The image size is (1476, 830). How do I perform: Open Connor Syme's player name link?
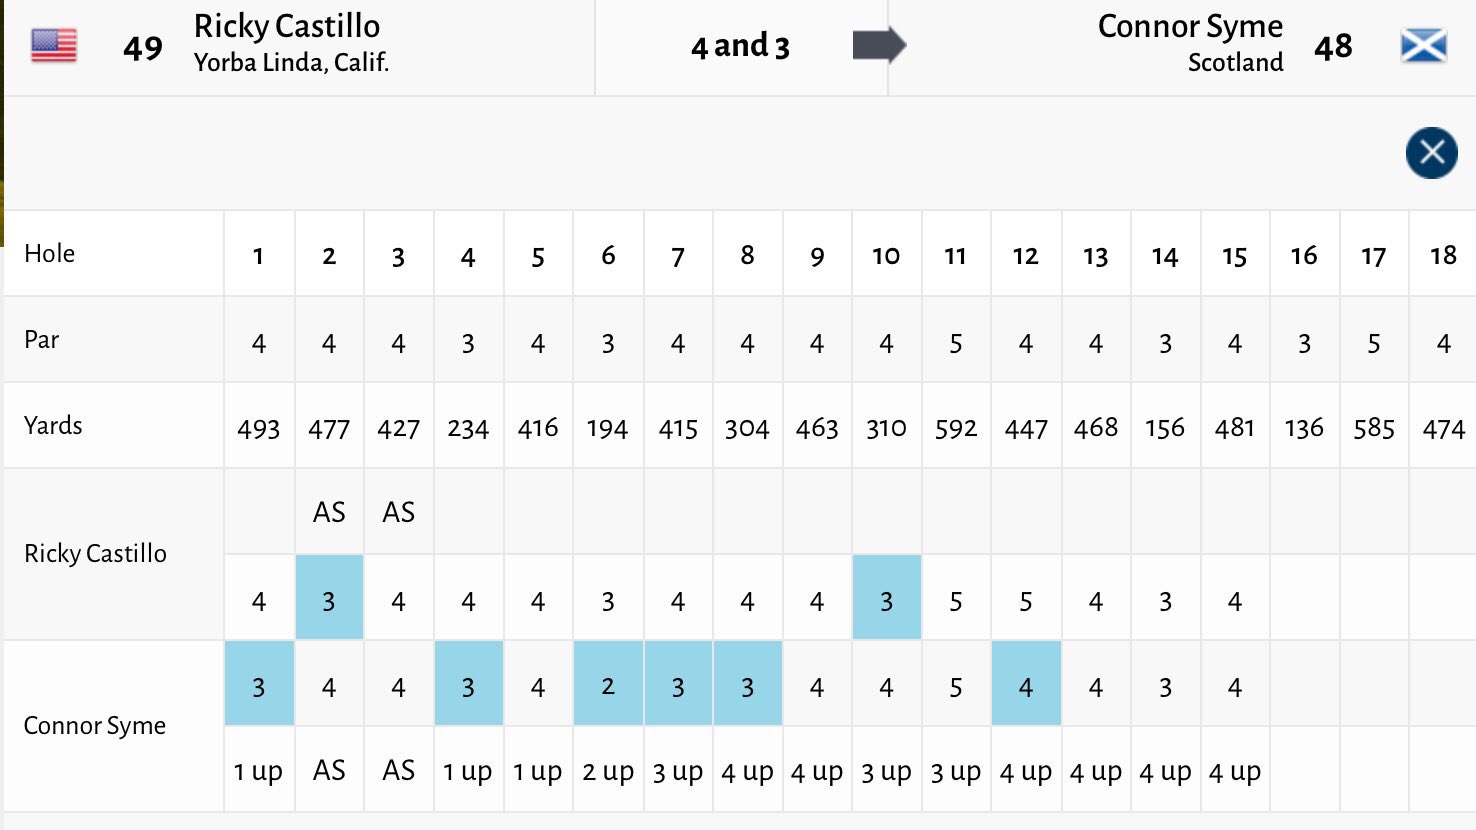1190,27
